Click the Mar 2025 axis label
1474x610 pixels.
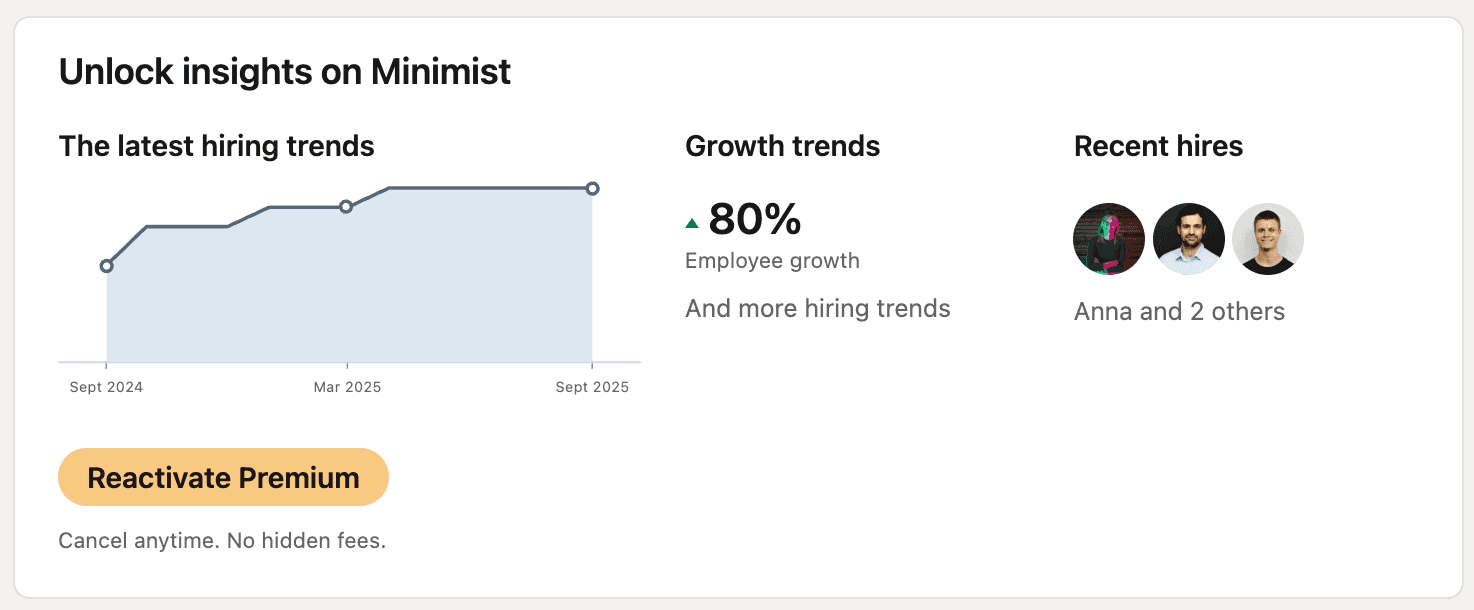(347, 387)
